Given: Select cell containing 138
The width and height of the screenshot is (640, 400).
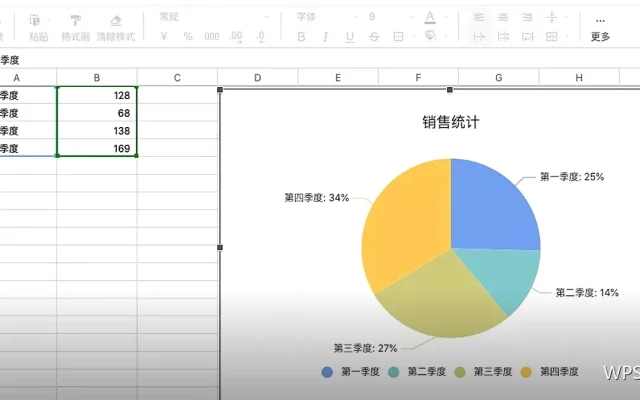Looking at the screenshot, I should tap(97, 131).
